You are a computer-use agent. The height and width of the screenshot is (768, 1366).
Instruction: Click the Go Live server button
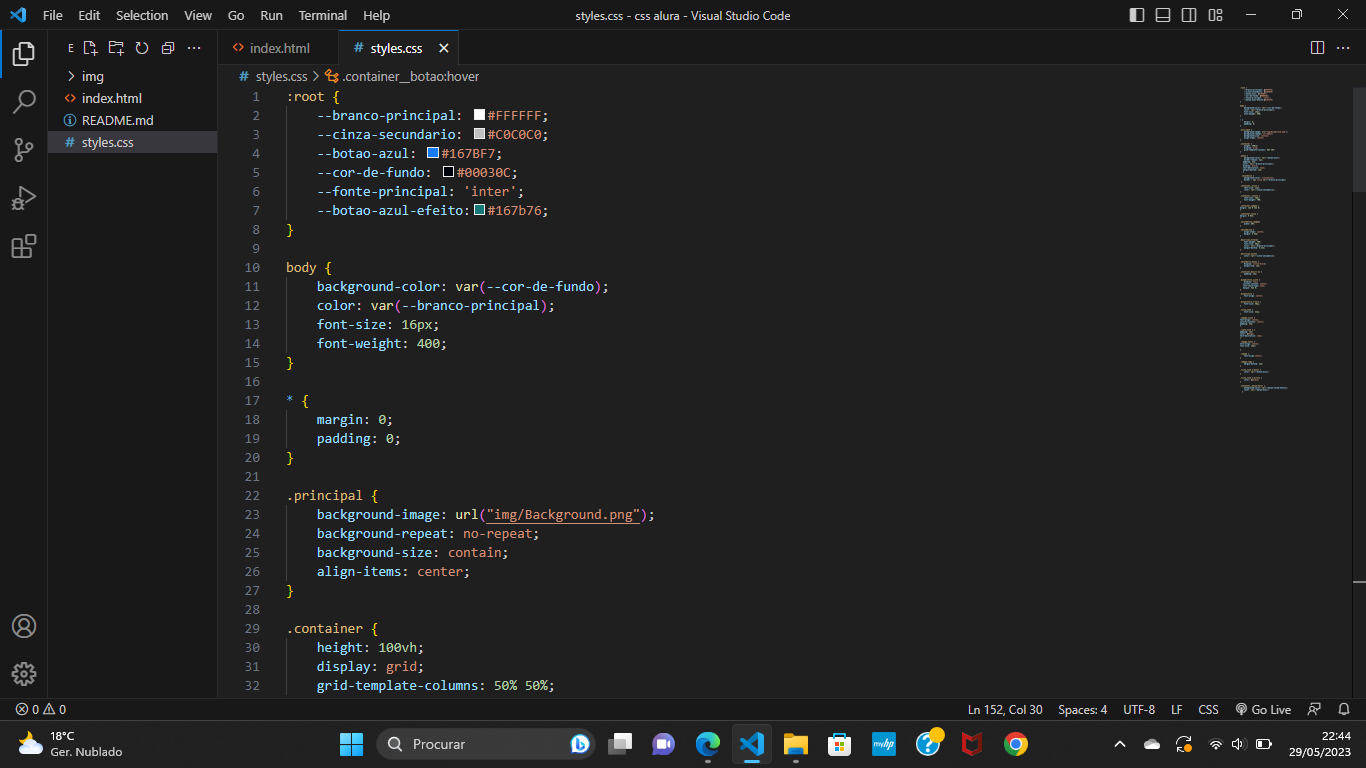tap(1263, 710)
